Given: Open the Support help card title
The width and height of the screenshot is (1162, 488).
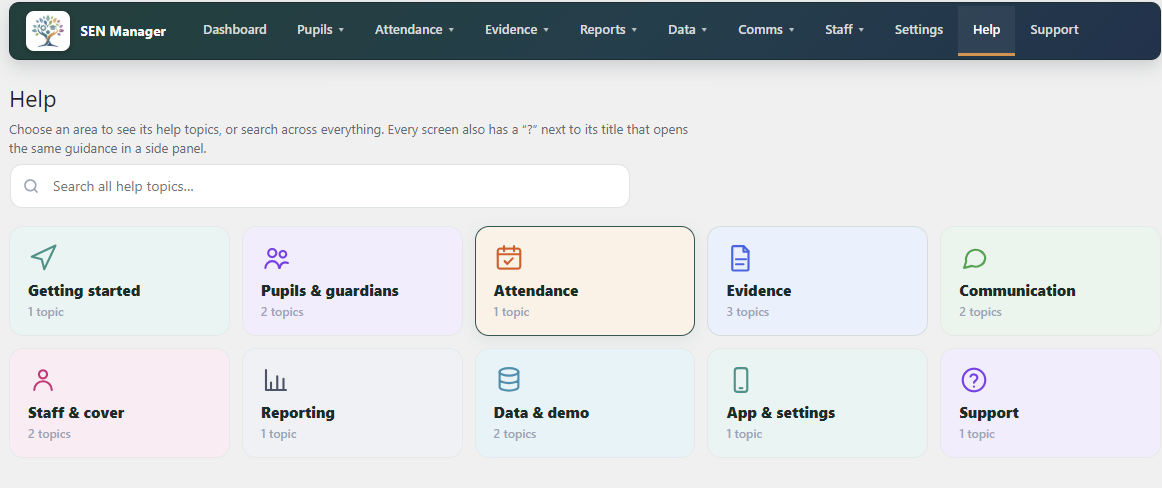Looking at the screenshot, I should coord(989,412).
